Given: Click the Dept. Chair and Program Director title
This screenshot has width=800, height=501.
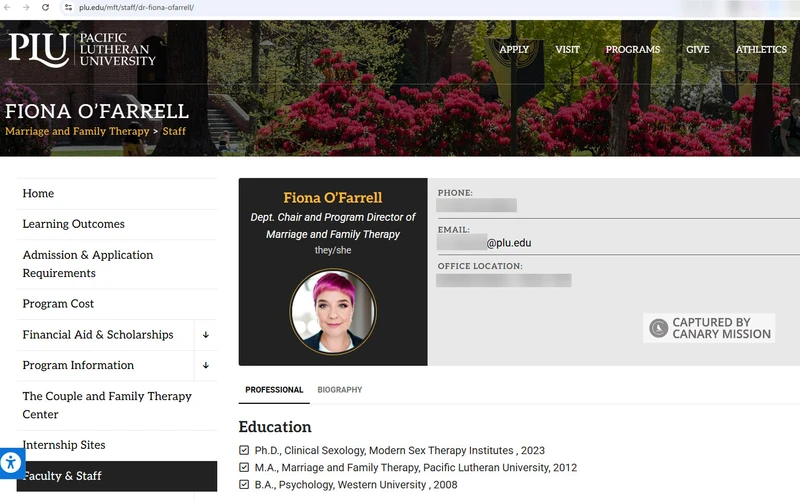Looking at the screenshot, I should point(333,226).
